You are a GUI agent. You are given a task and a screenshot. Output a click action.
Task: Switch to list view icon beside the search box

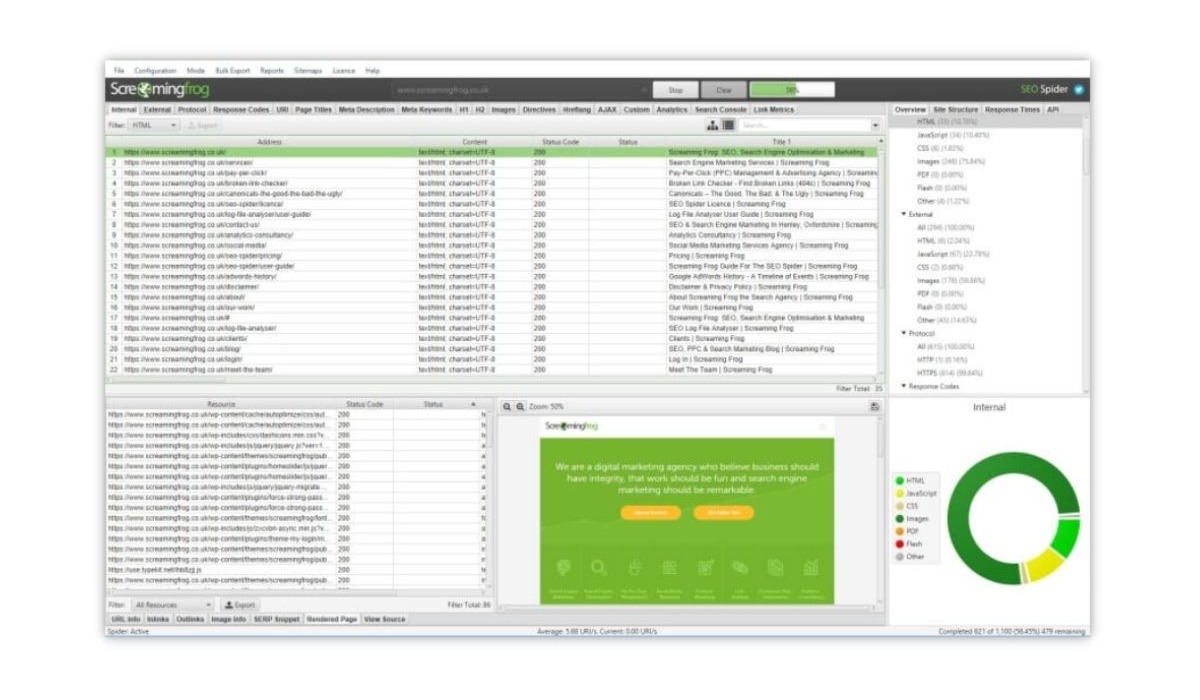point(728,125)
